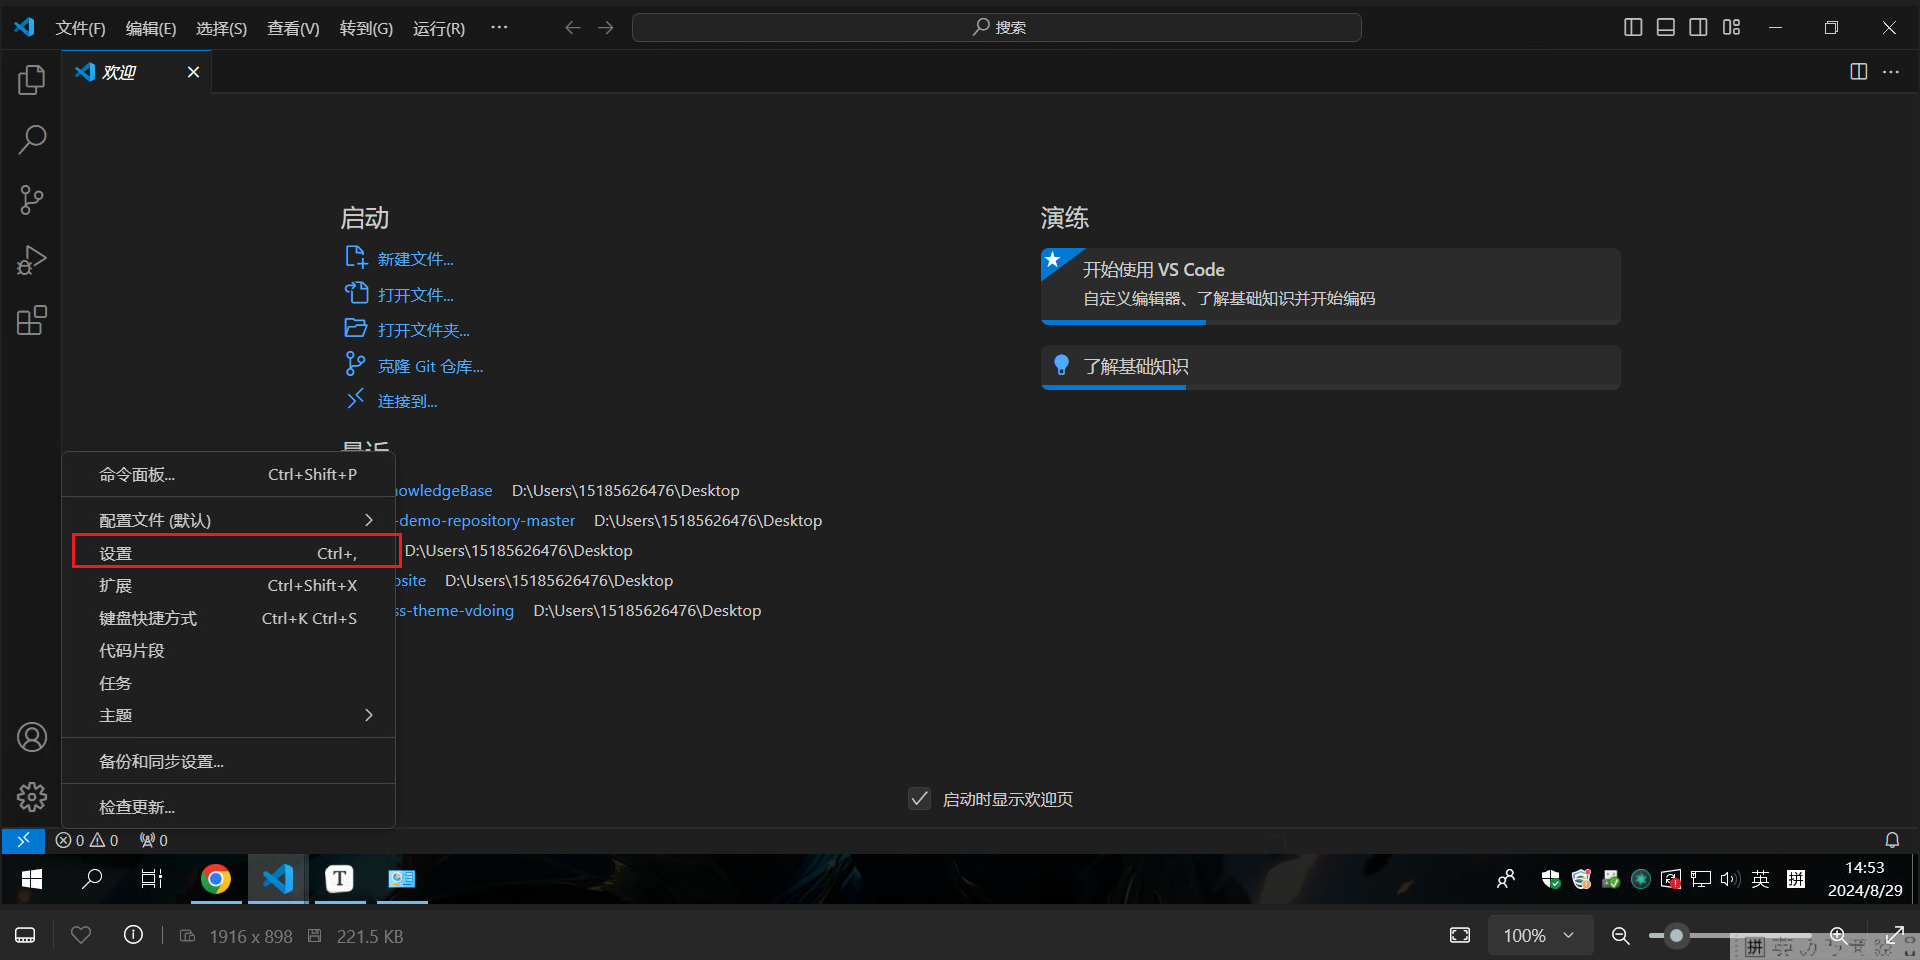Viewport: 1920px width, 960px height.
Task: Expand 配置文件 (默认) submenu
Action: [229, 520]
